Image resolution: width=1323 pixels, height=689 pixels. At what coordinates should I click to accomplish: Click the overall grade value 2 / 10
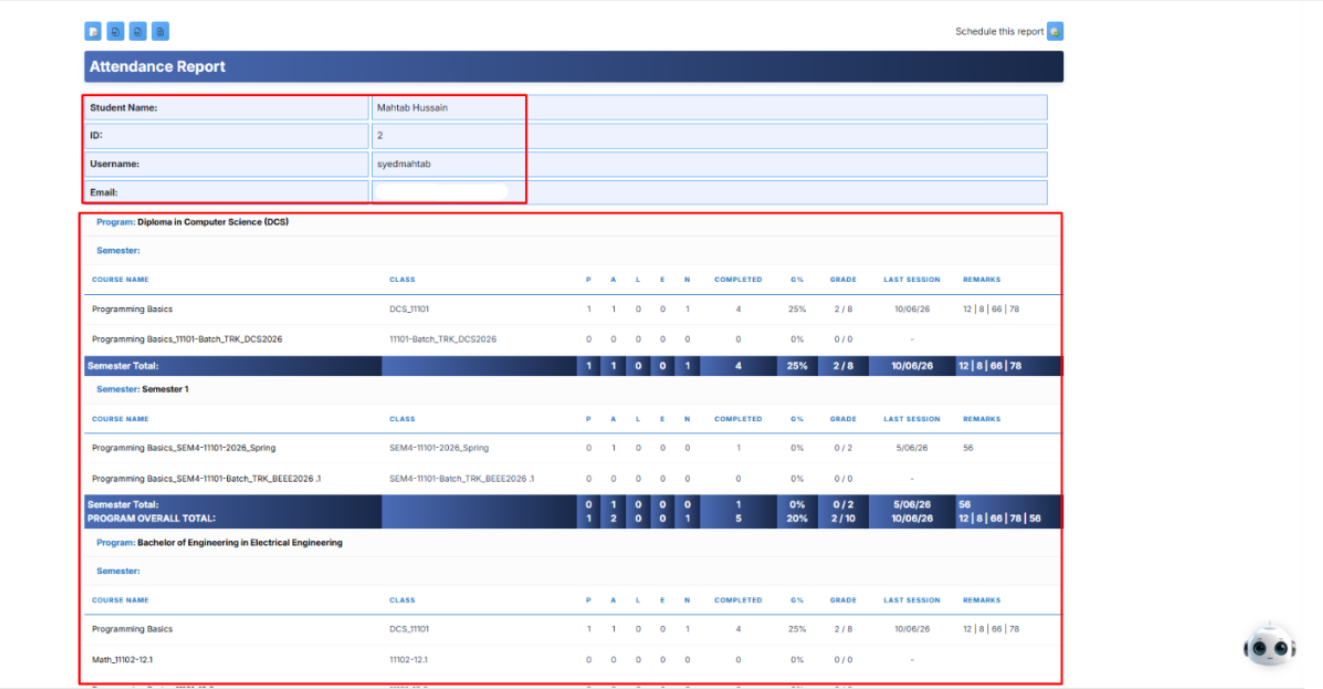pos(843,519)
